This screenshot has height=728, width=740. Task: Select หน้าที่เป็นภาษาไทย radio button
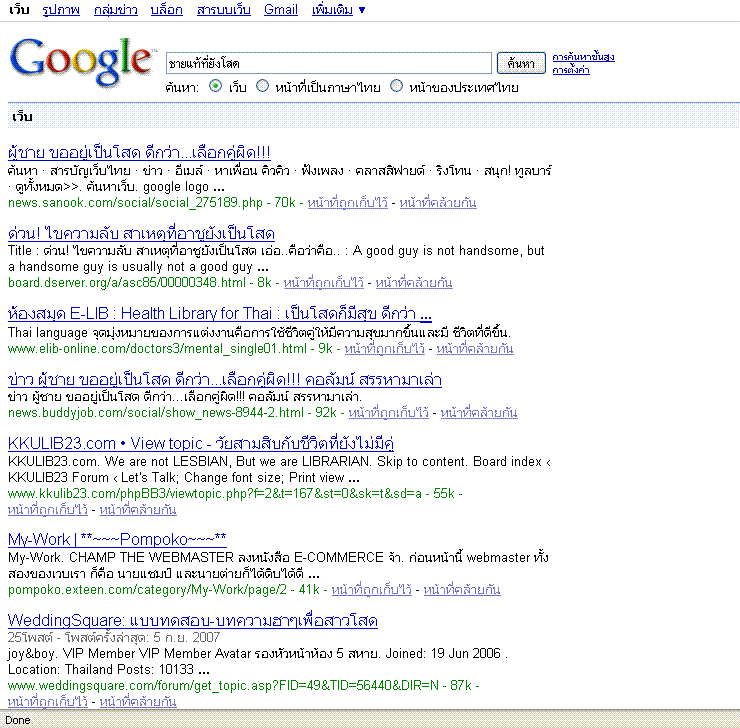click(262, 86)
